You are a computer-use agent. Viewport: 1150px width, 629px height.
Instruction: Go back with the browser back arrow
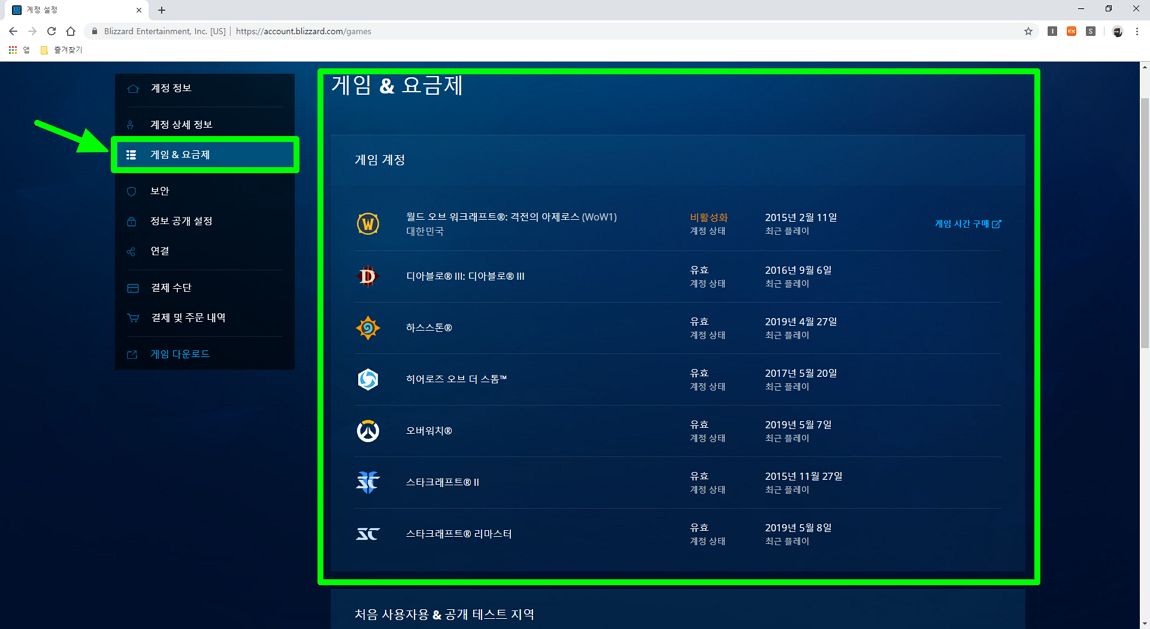[x=12, y=32]
